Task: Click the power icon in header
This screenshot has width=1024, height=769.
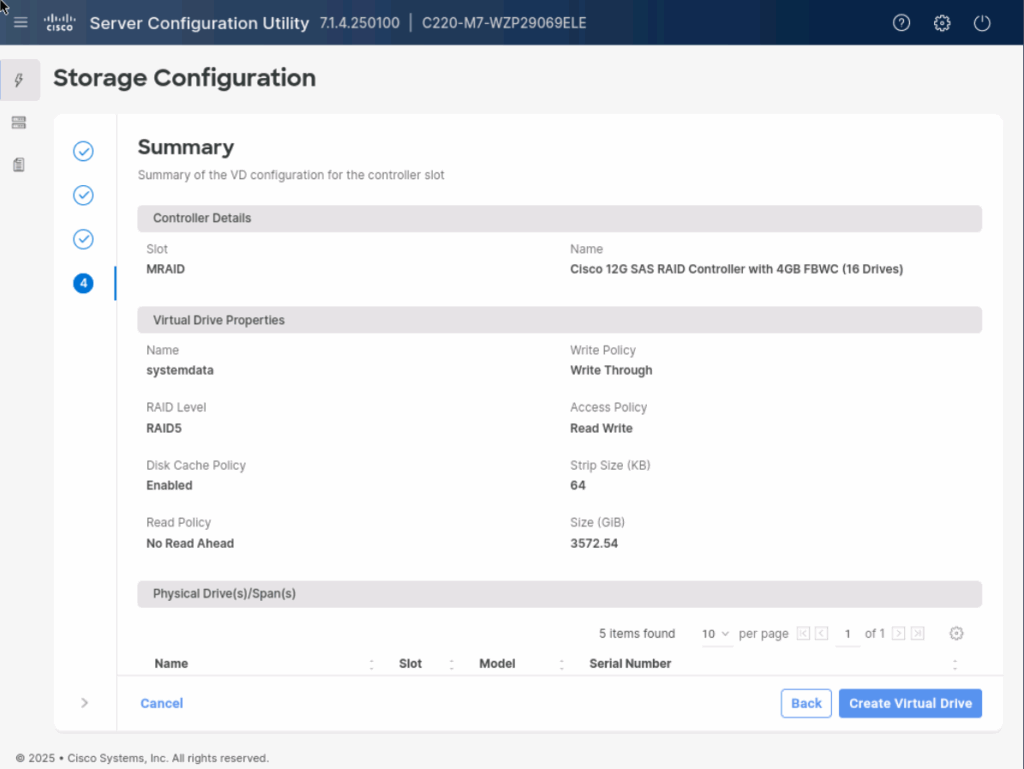Action: pyautogui.click(x=982, y=23)
